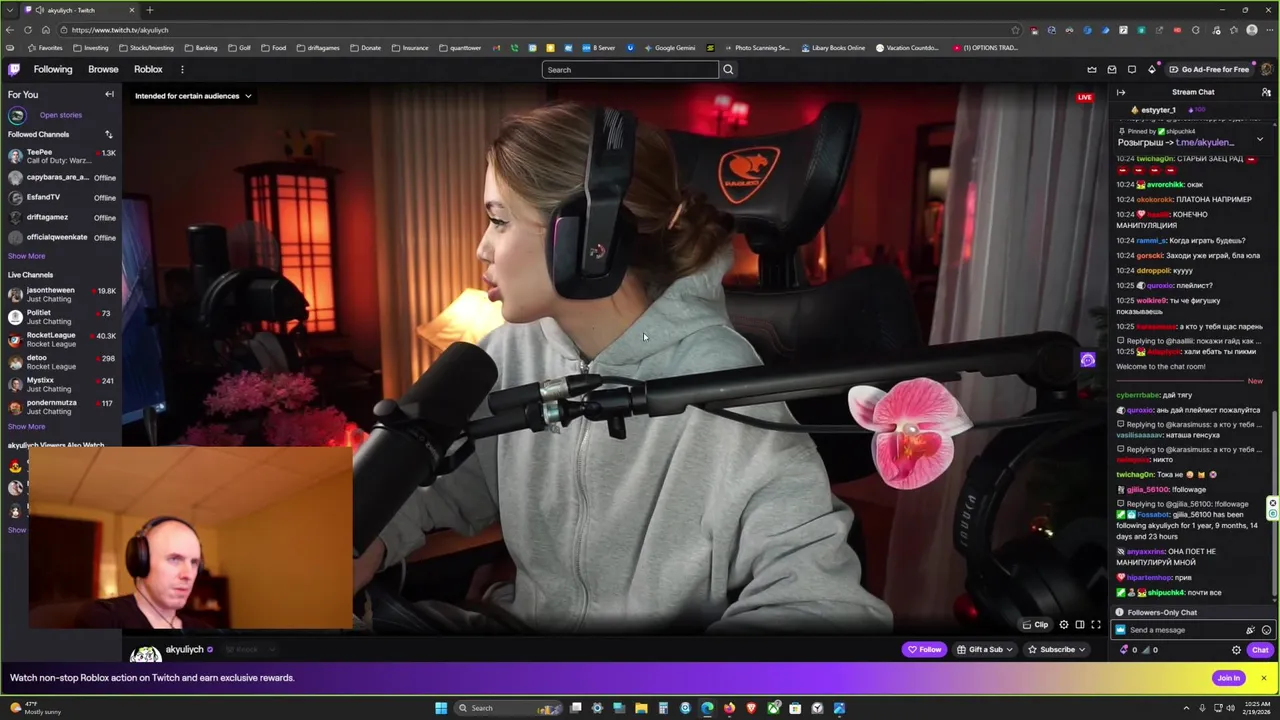Click Show More under Followed Channels

click(27, 256)
